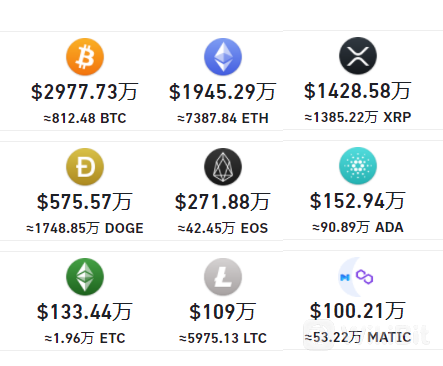Select the teal Cardano ADA icon

pyautogui.click(x=358, y=166)
